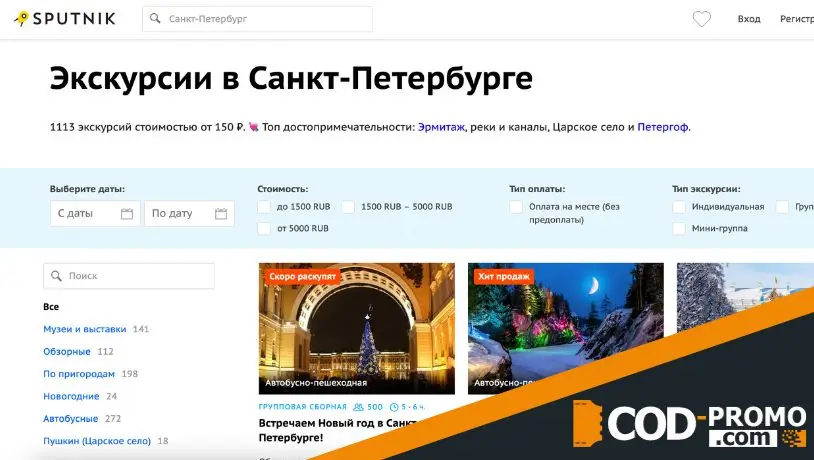Screen dimensions: 814x460
Task: Select 'Новогодние' category
Action: point(71,396)
